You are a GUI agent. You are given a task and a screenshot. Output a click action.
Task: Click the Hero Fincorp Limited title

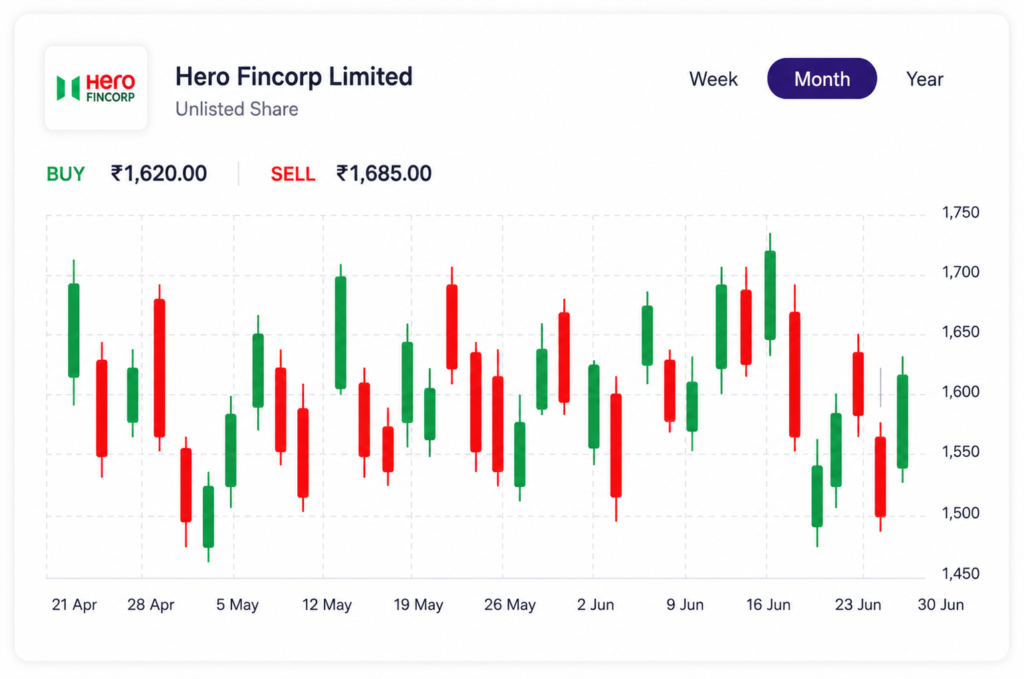pyautogui.click(x=294, y=76)
